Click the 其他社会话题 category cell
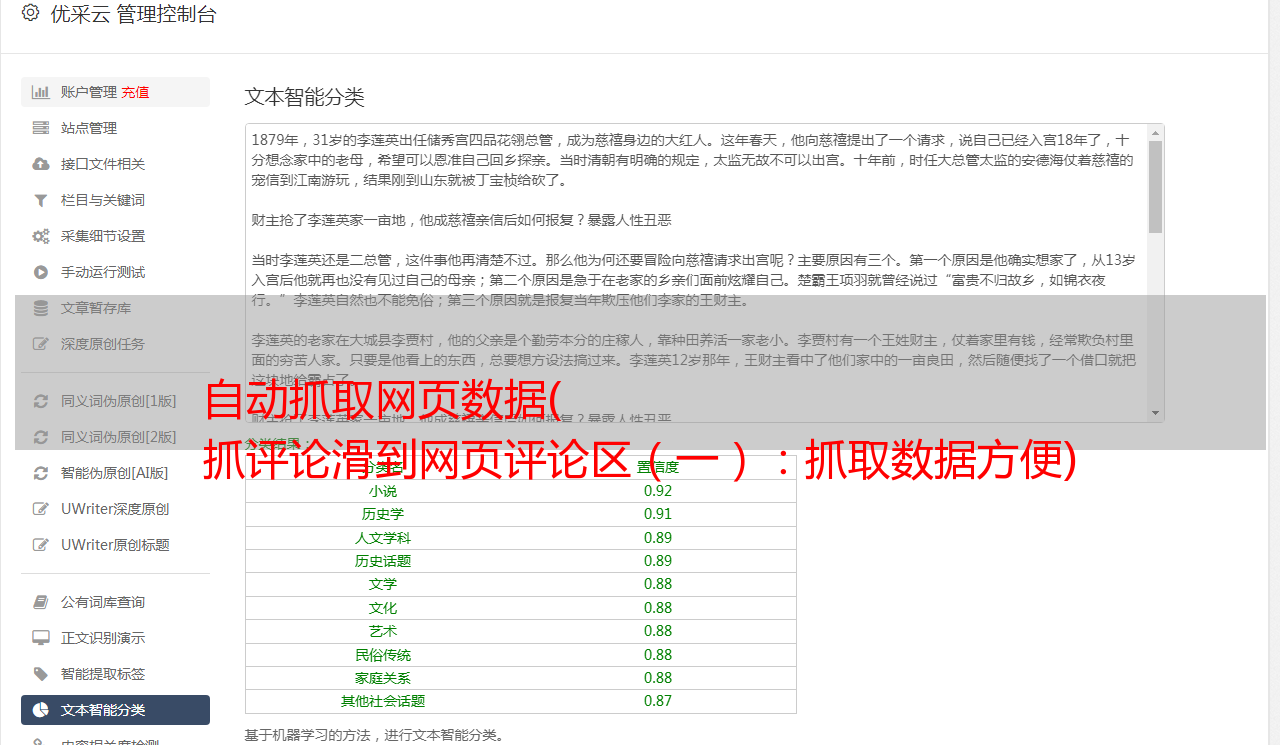 [383, 701]
